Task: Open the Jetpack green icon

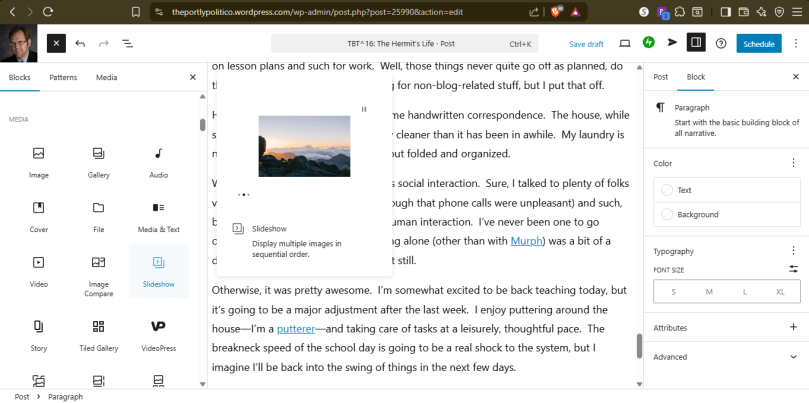Action: 648,44
